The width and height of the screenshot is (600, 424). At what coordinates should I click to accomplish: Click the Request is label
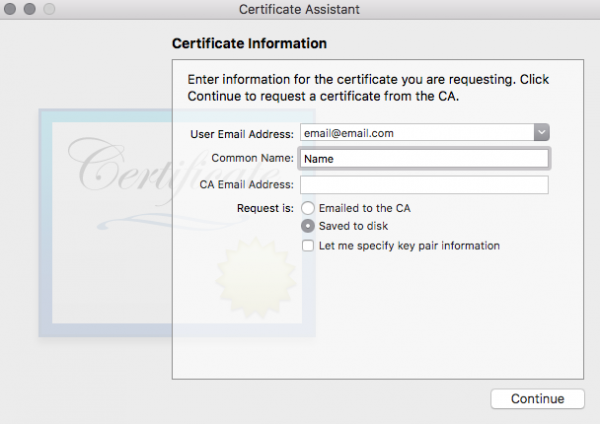264,208
